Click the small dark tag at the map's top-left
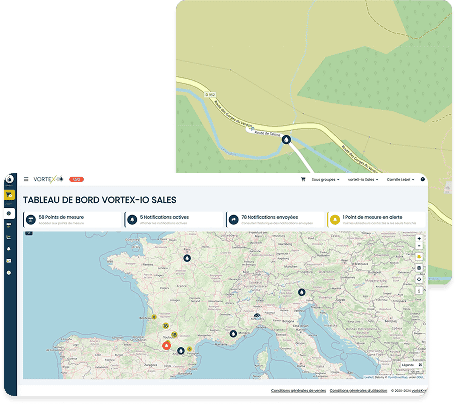Screen dimensions: 456x404 (x=29, y=233)
